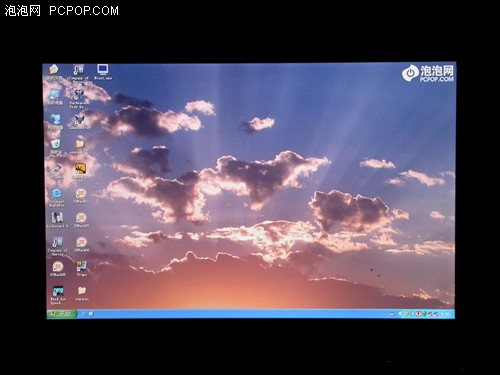Click second Quick Launch icon on taskbar
The height and width of the screenshot is (375, 500).
(x=91, y=314)
